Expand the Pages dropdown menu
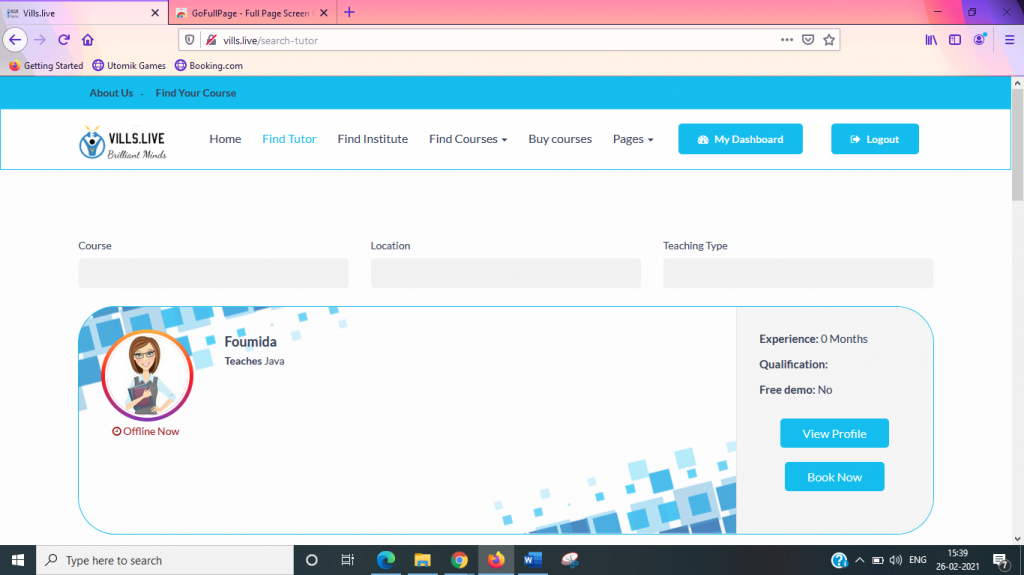This screenshot has height=575, width=1024. 633,139
